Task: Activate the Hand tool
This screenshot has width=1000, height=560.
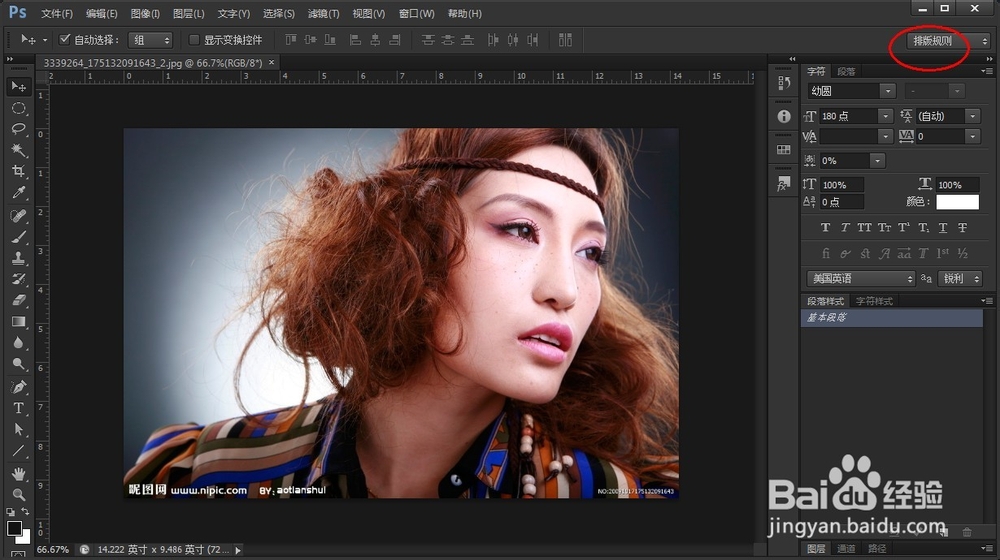Action: click(18, 473)
